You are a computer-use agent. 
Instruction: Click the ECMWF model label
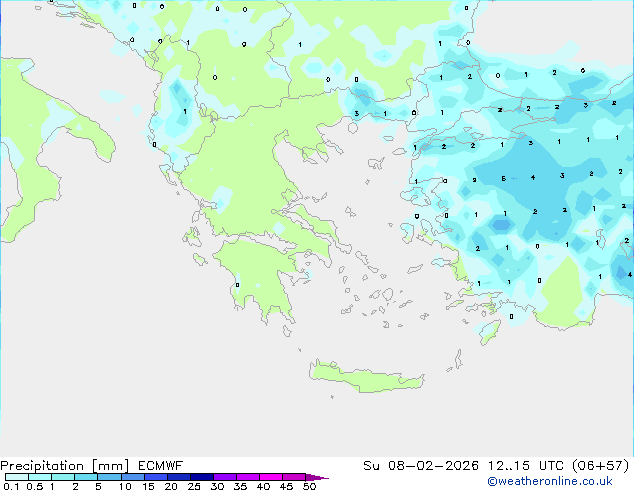pyautogui.click(x=161, y=466)
